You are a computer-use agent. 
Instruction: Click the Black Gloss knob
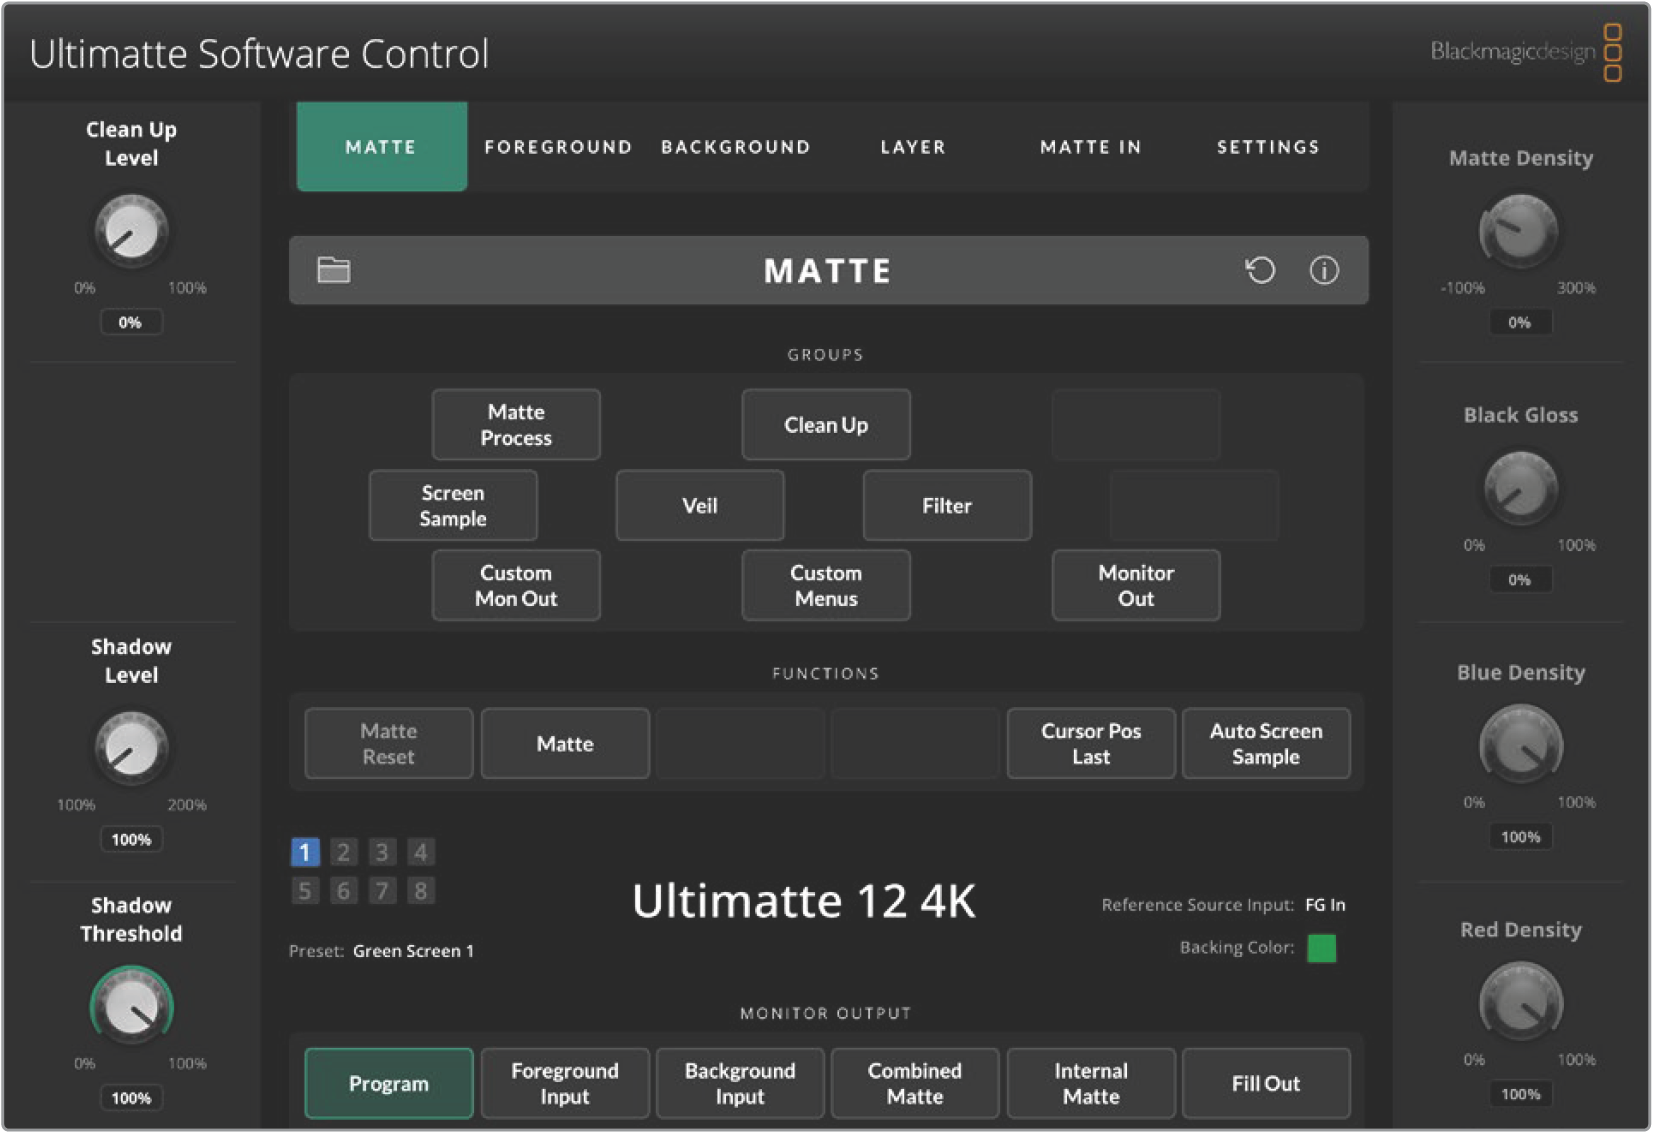click(x=1520, y=488)
